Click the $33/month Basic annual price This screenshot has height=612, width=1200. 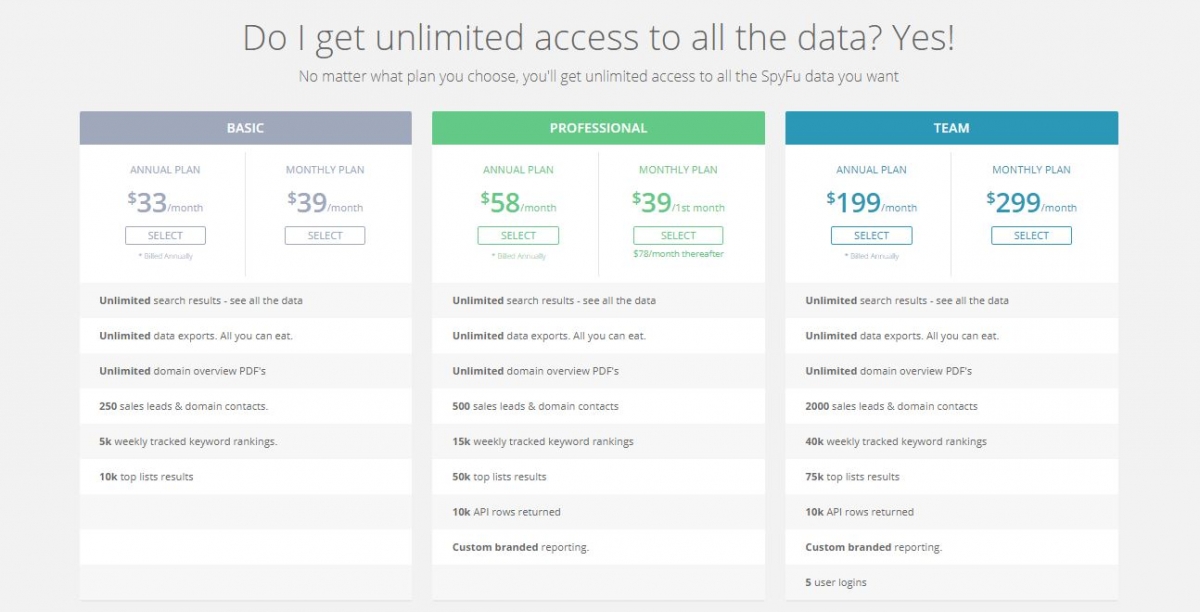(165, 204)
